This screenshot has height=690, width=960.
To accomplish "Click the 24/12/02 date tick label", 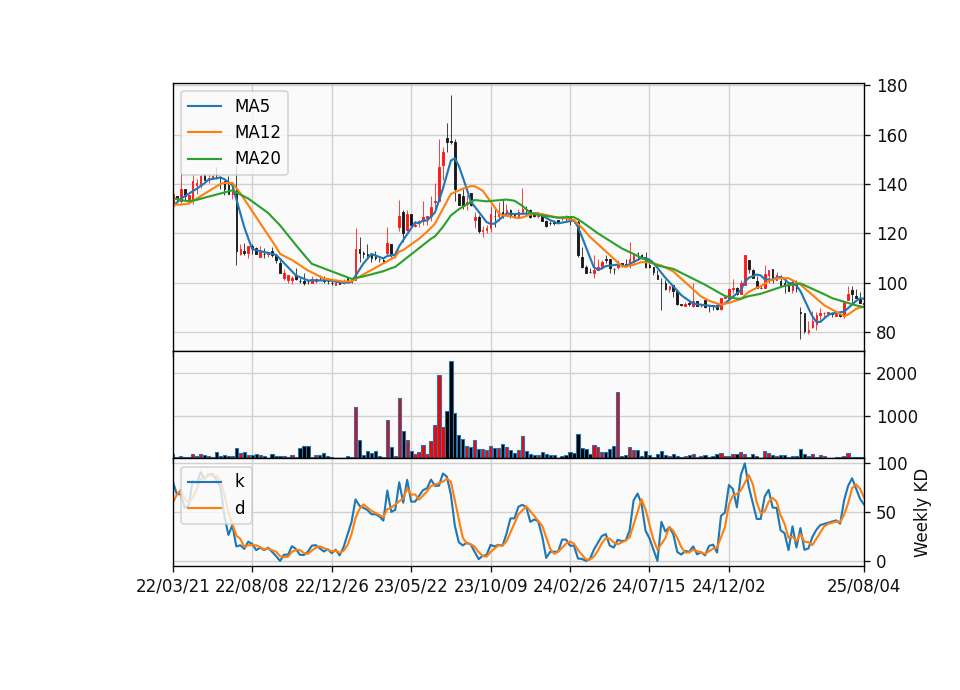I will coord(729,586).
